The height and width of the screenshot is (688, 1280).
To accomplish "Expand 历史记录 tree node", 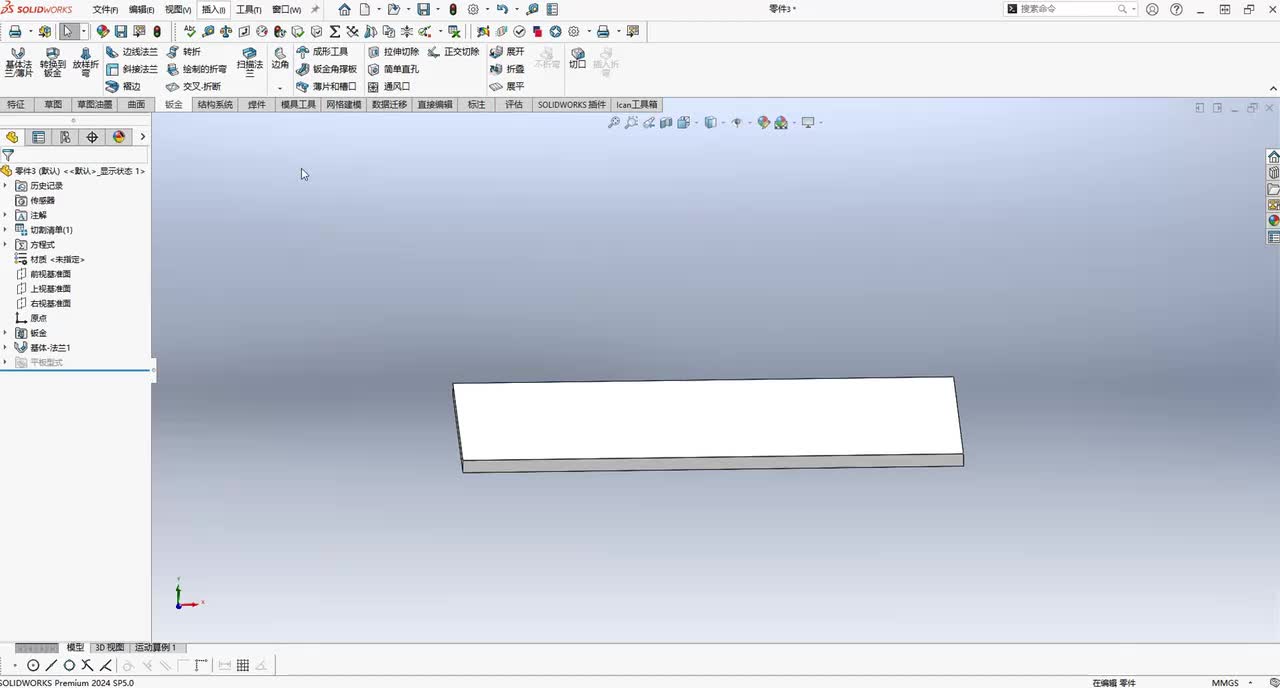I will (5, 186).
